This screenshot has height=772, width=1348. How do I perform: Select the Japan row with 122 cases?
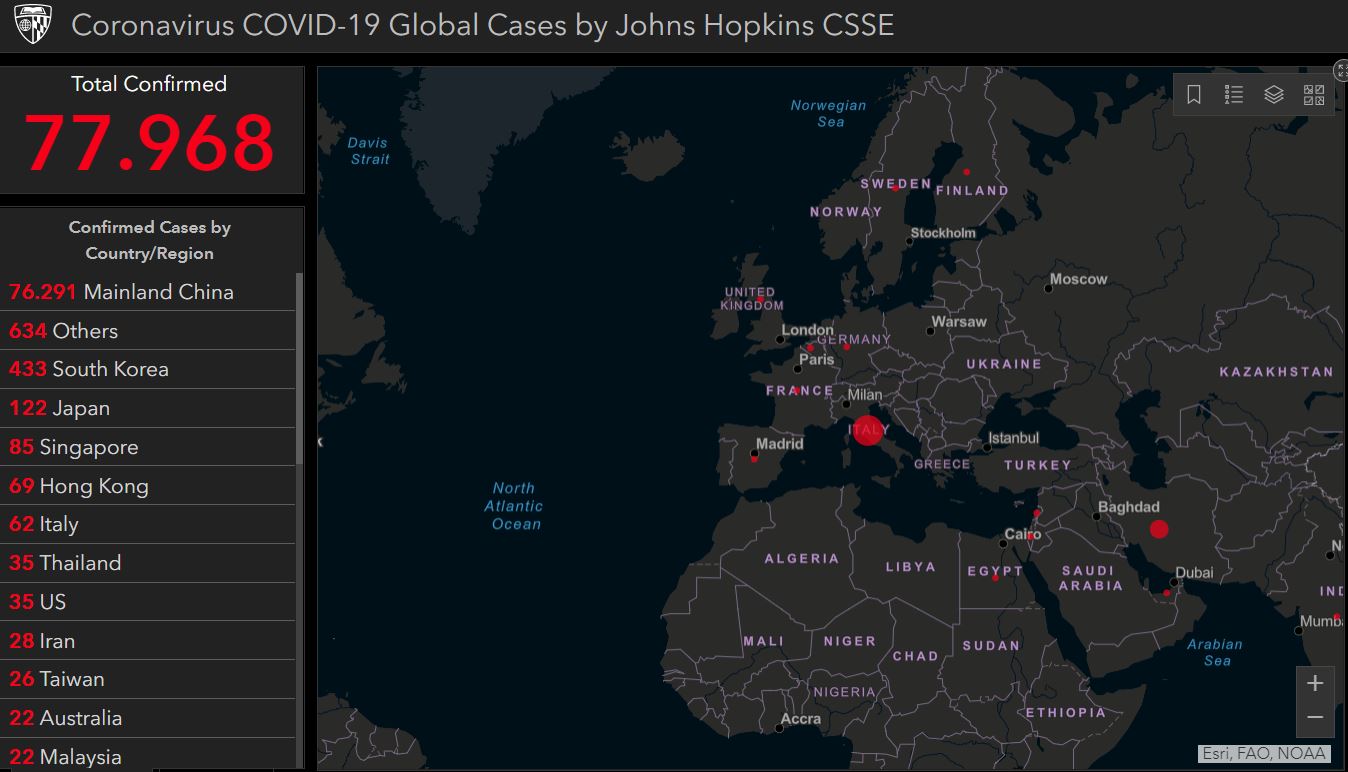pos(148,408)
